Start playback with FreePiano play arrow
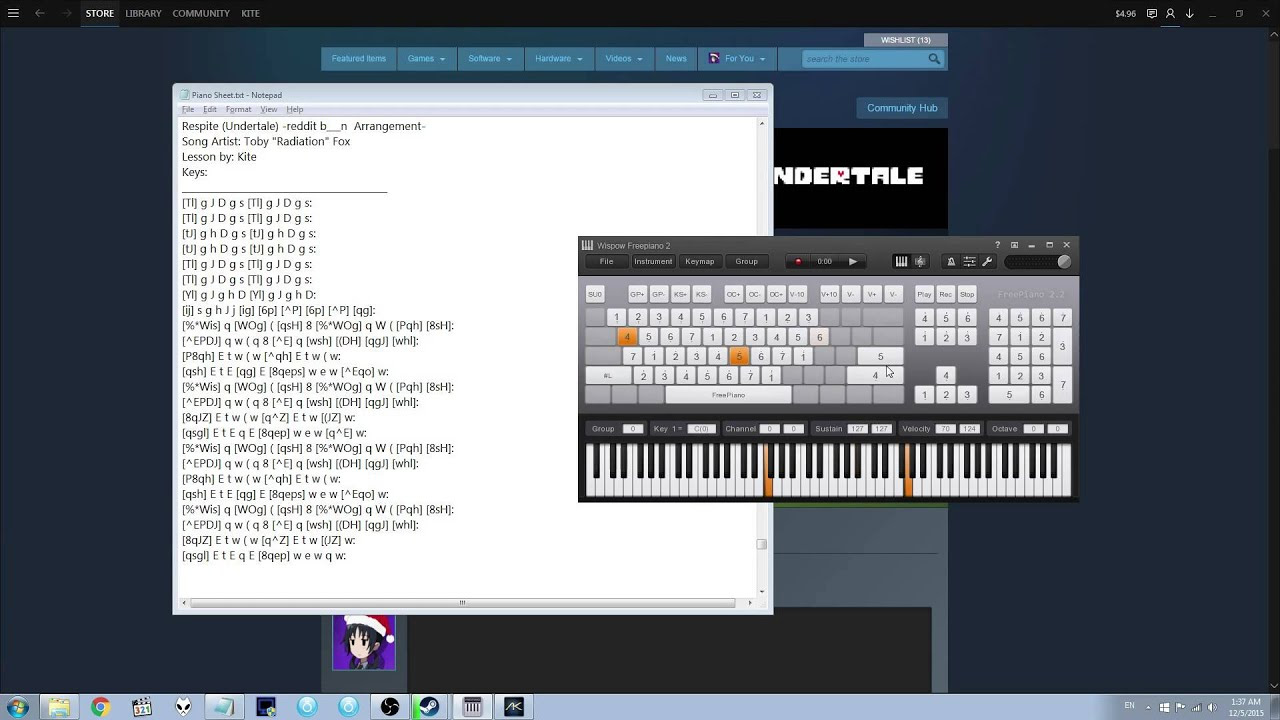The width and height of the screenshot is (1280, 720). [853, 262]
